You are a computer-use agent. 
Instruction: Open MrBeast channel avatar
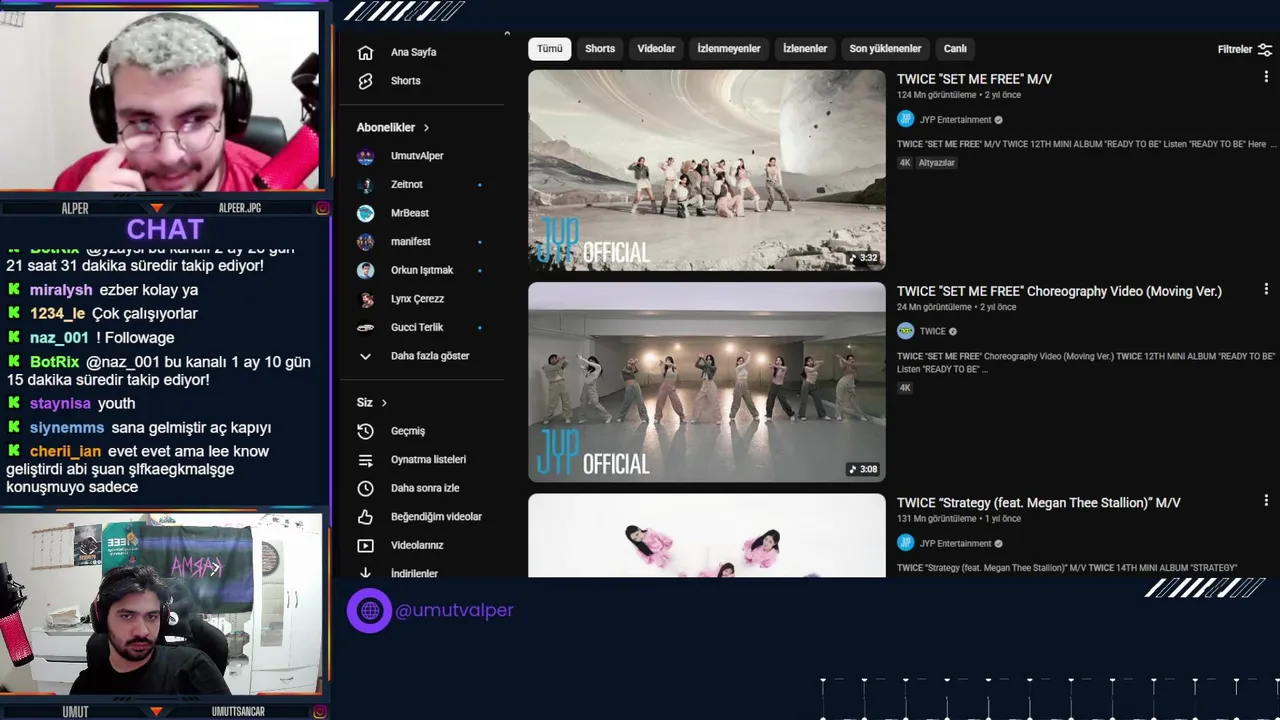365,213
